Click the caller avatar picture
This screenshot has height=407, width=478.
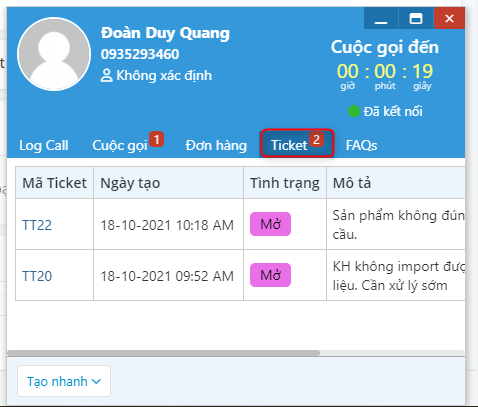pyautogui.click(x=54, y=54)
